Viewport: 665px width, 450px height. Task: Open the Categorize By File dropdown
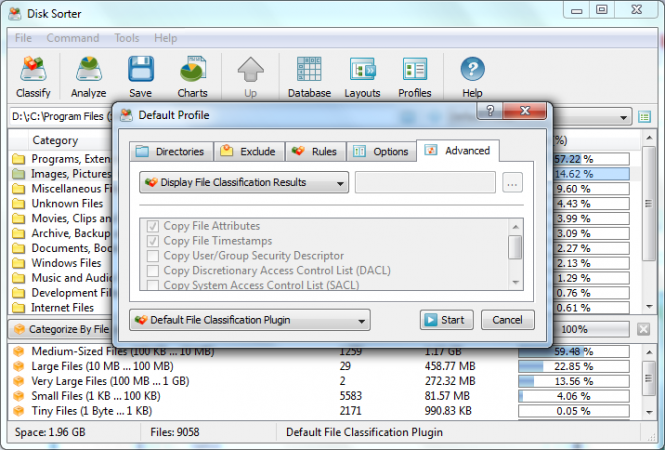[x=59, y=329]
